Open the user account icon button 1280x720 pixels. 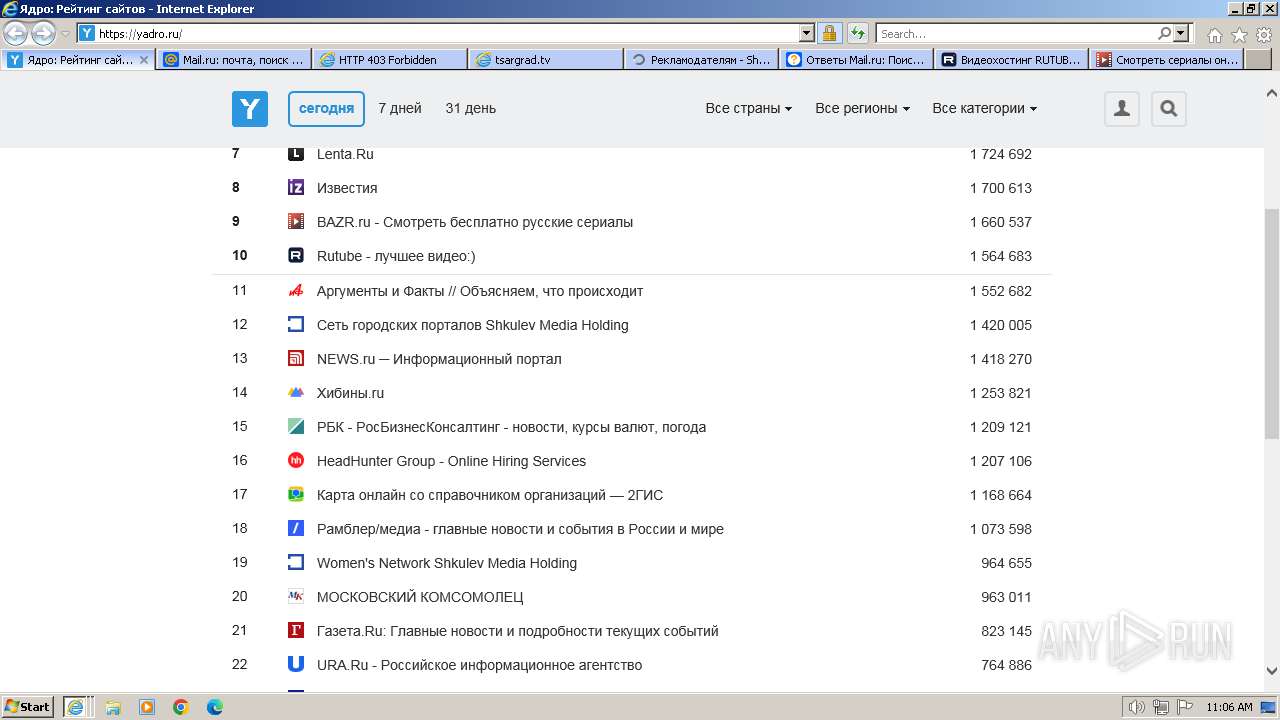[x=1122, y=109]
